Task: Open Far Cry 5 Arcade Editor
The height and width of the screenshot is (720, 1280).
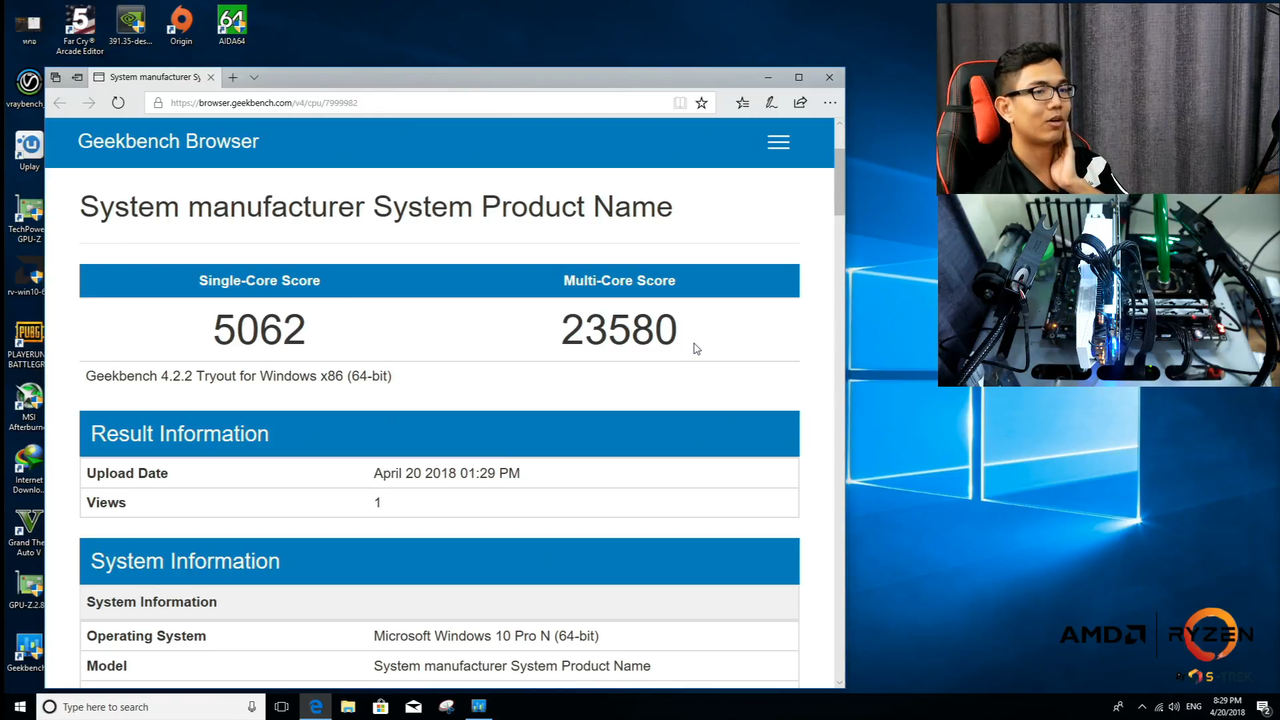Action: (x=79, y=18)
